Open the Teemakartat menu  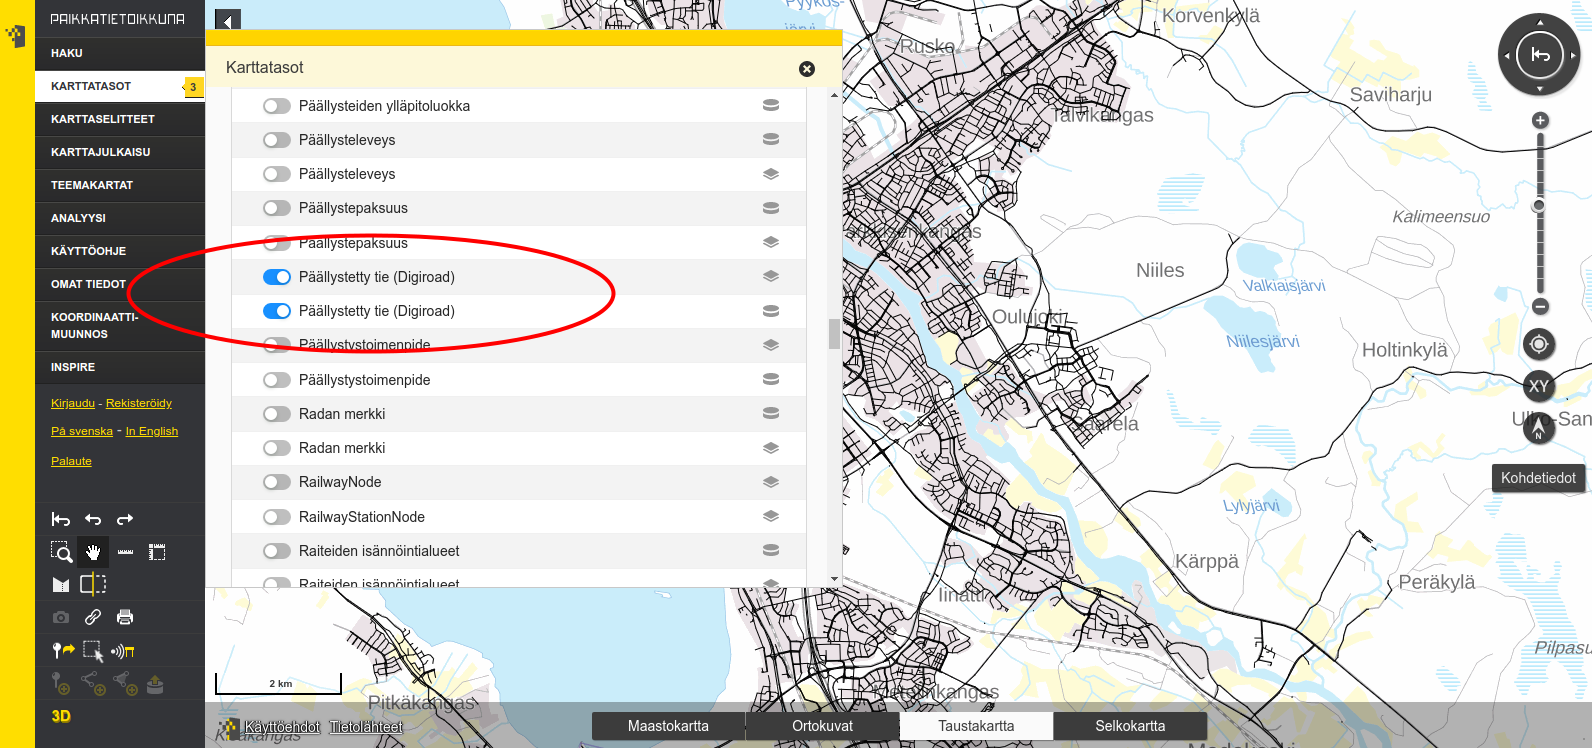[x=92, y=185]
